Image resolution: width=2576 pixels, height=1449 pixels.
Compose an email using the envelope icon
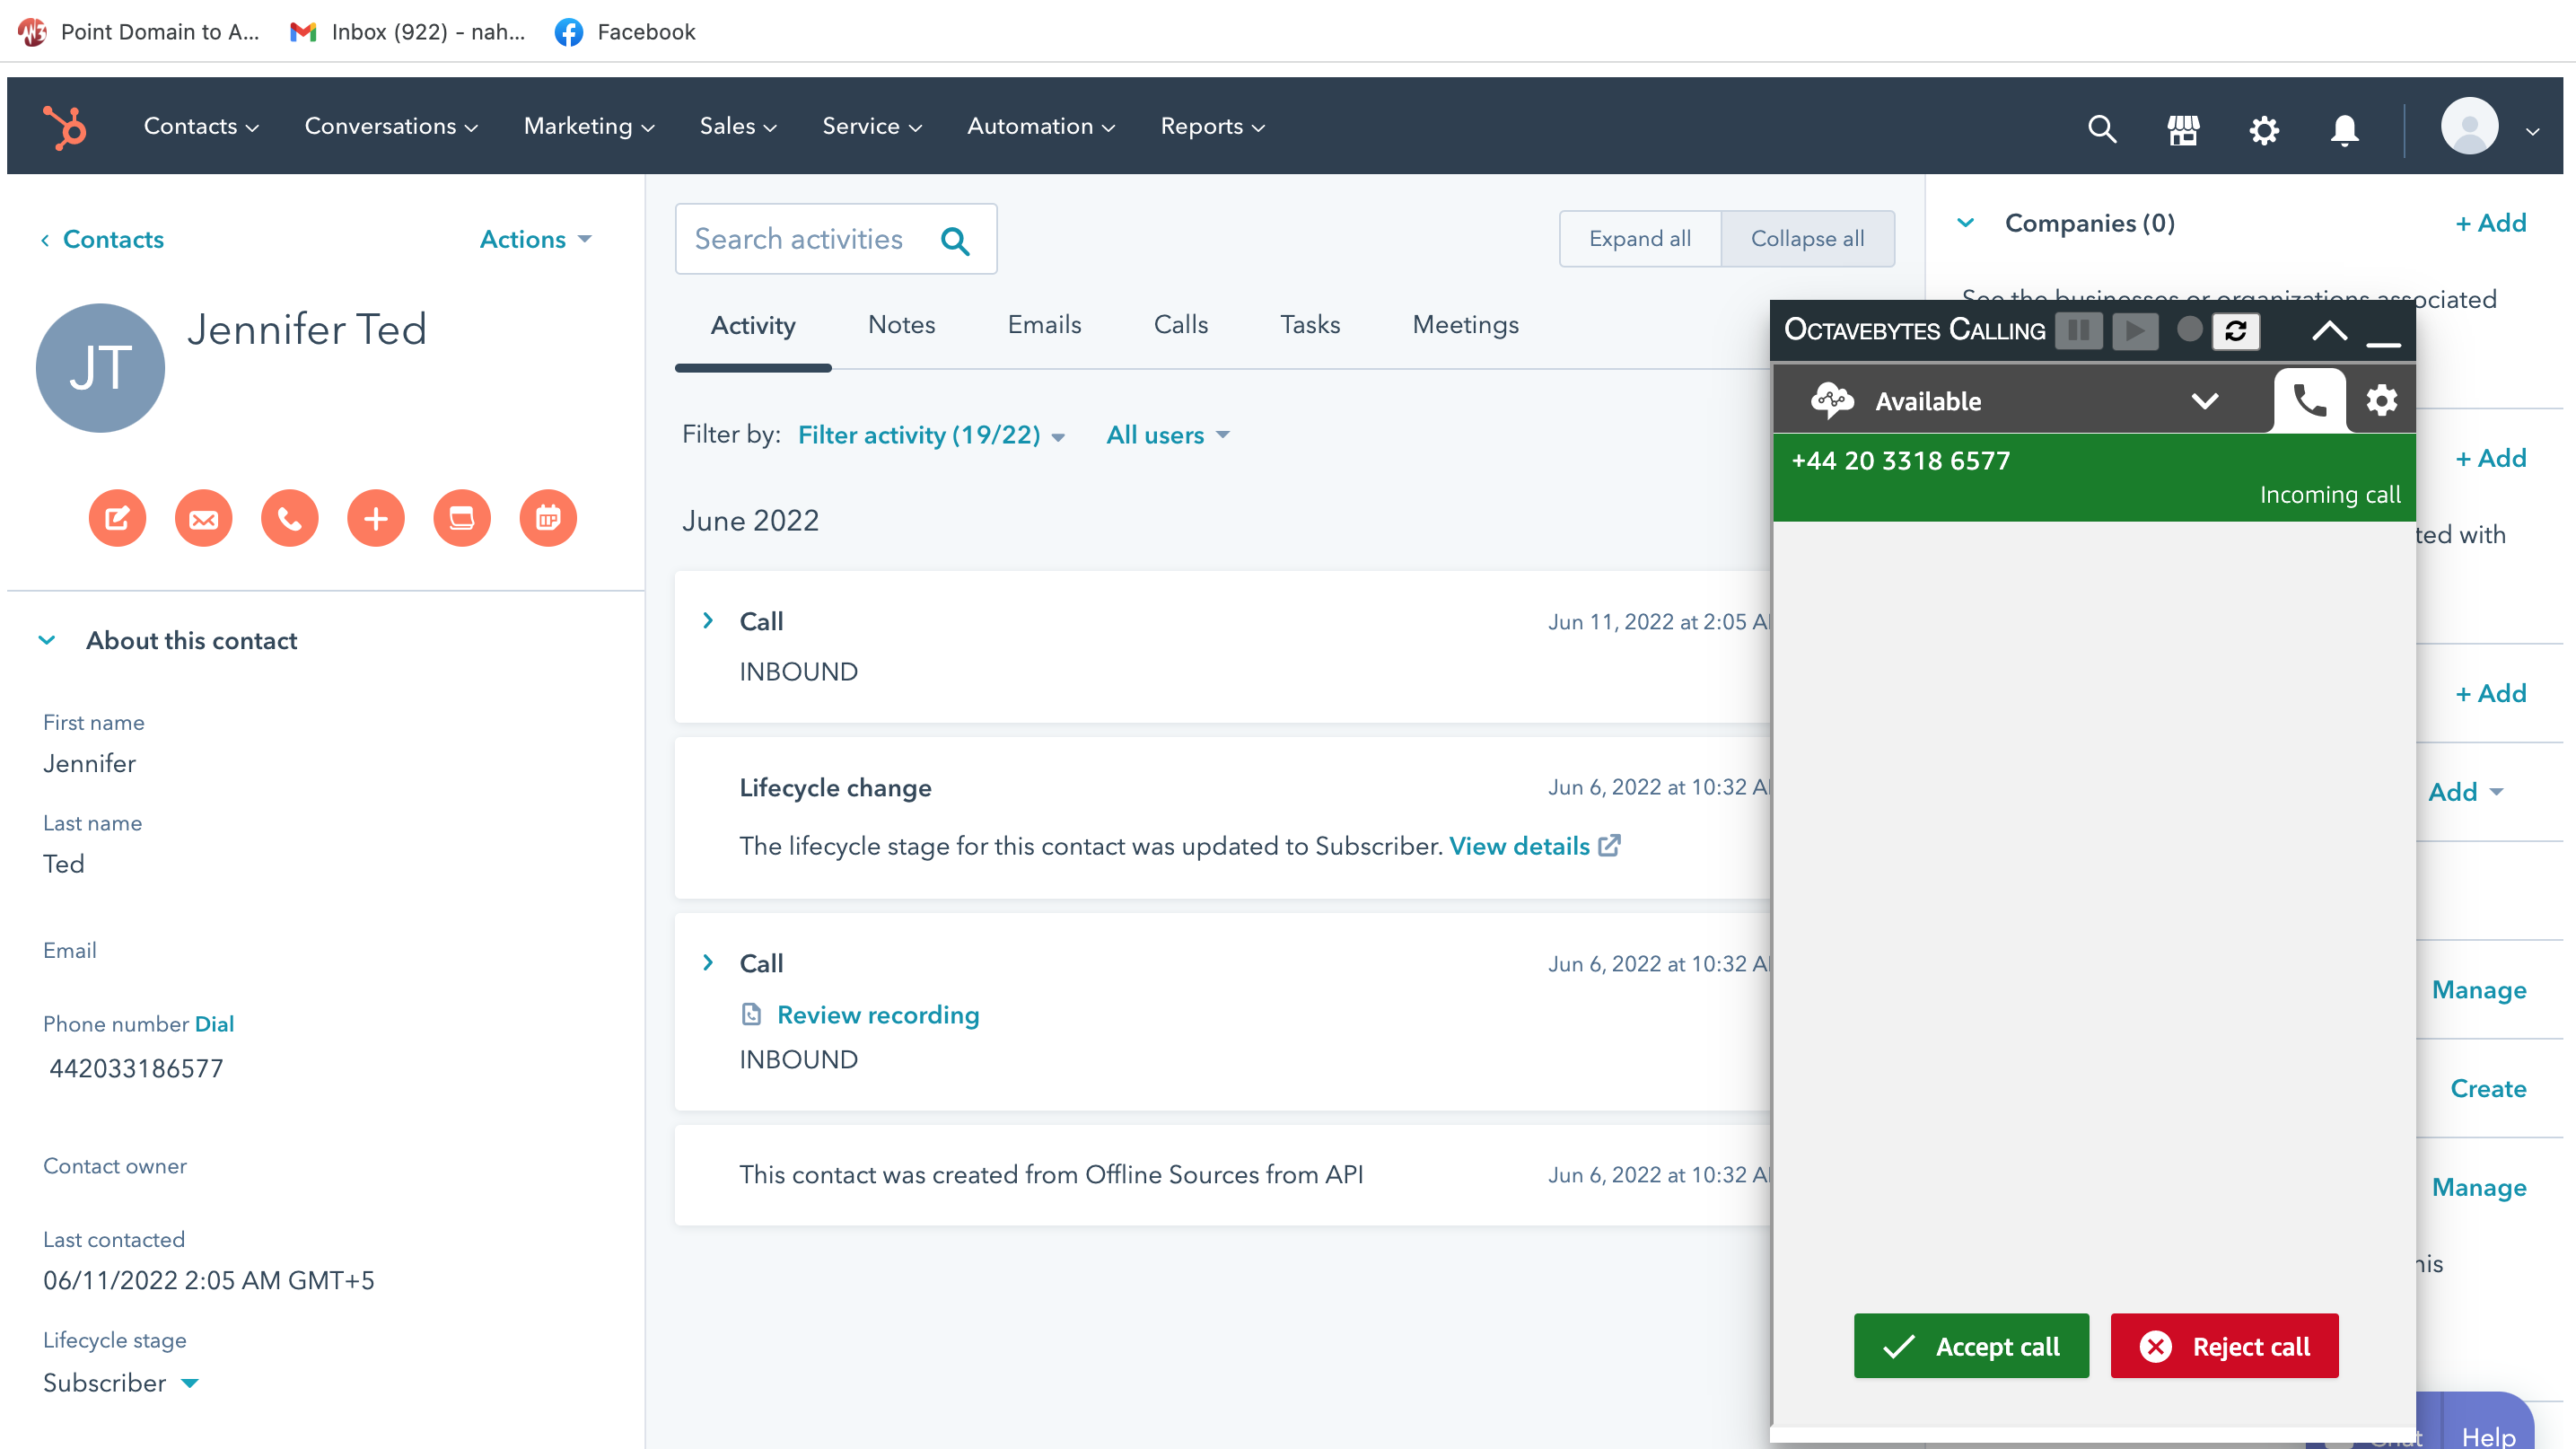click(x=203, y=518)
